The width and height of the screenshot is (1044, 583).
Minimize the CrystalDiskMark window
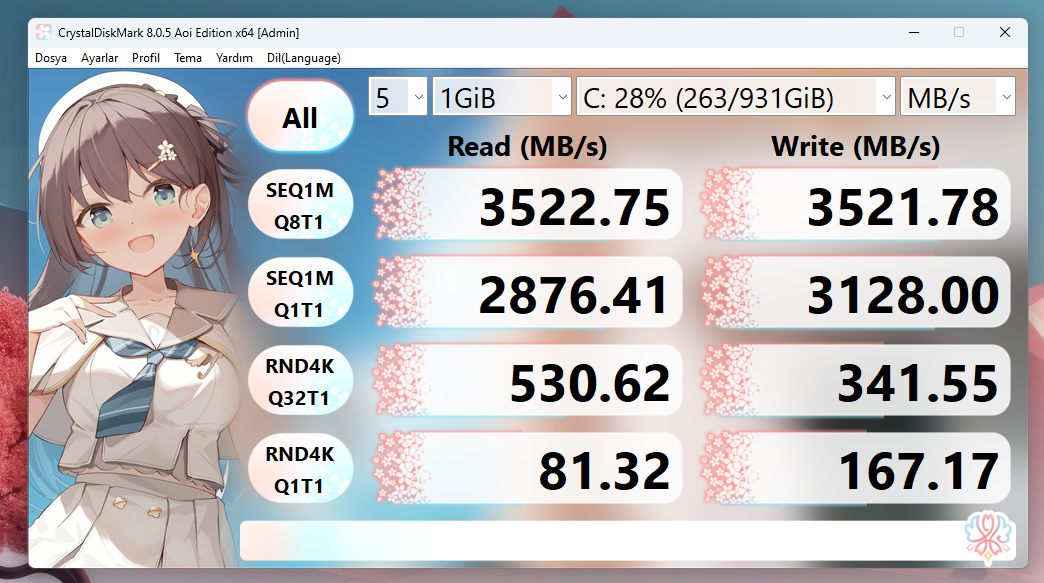tap(914, 32)
